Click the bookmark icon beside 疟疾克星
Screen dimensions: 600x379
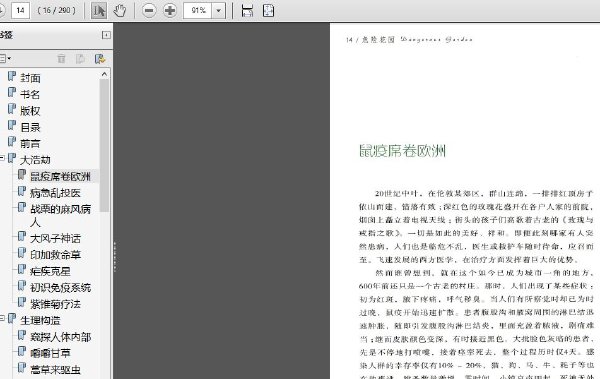click(22, 270)
